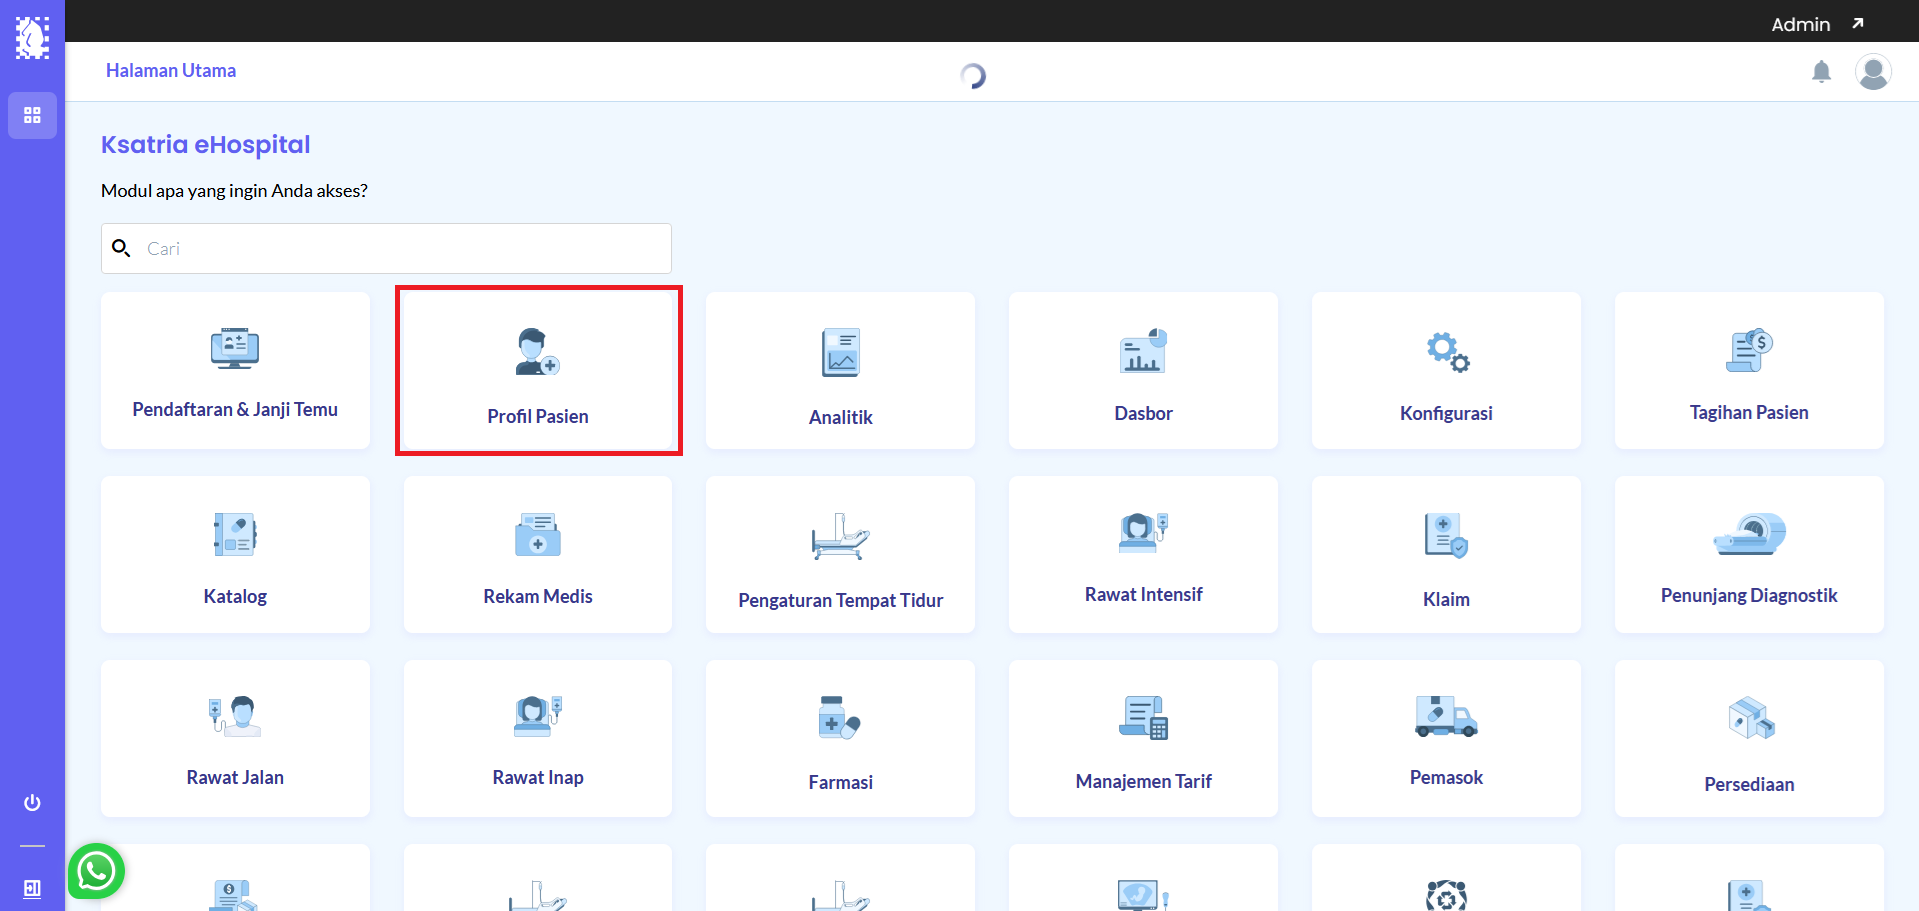
Task: Open the Penunjang Diagnostik scanner module
Action: click(x=1749, y=554)
